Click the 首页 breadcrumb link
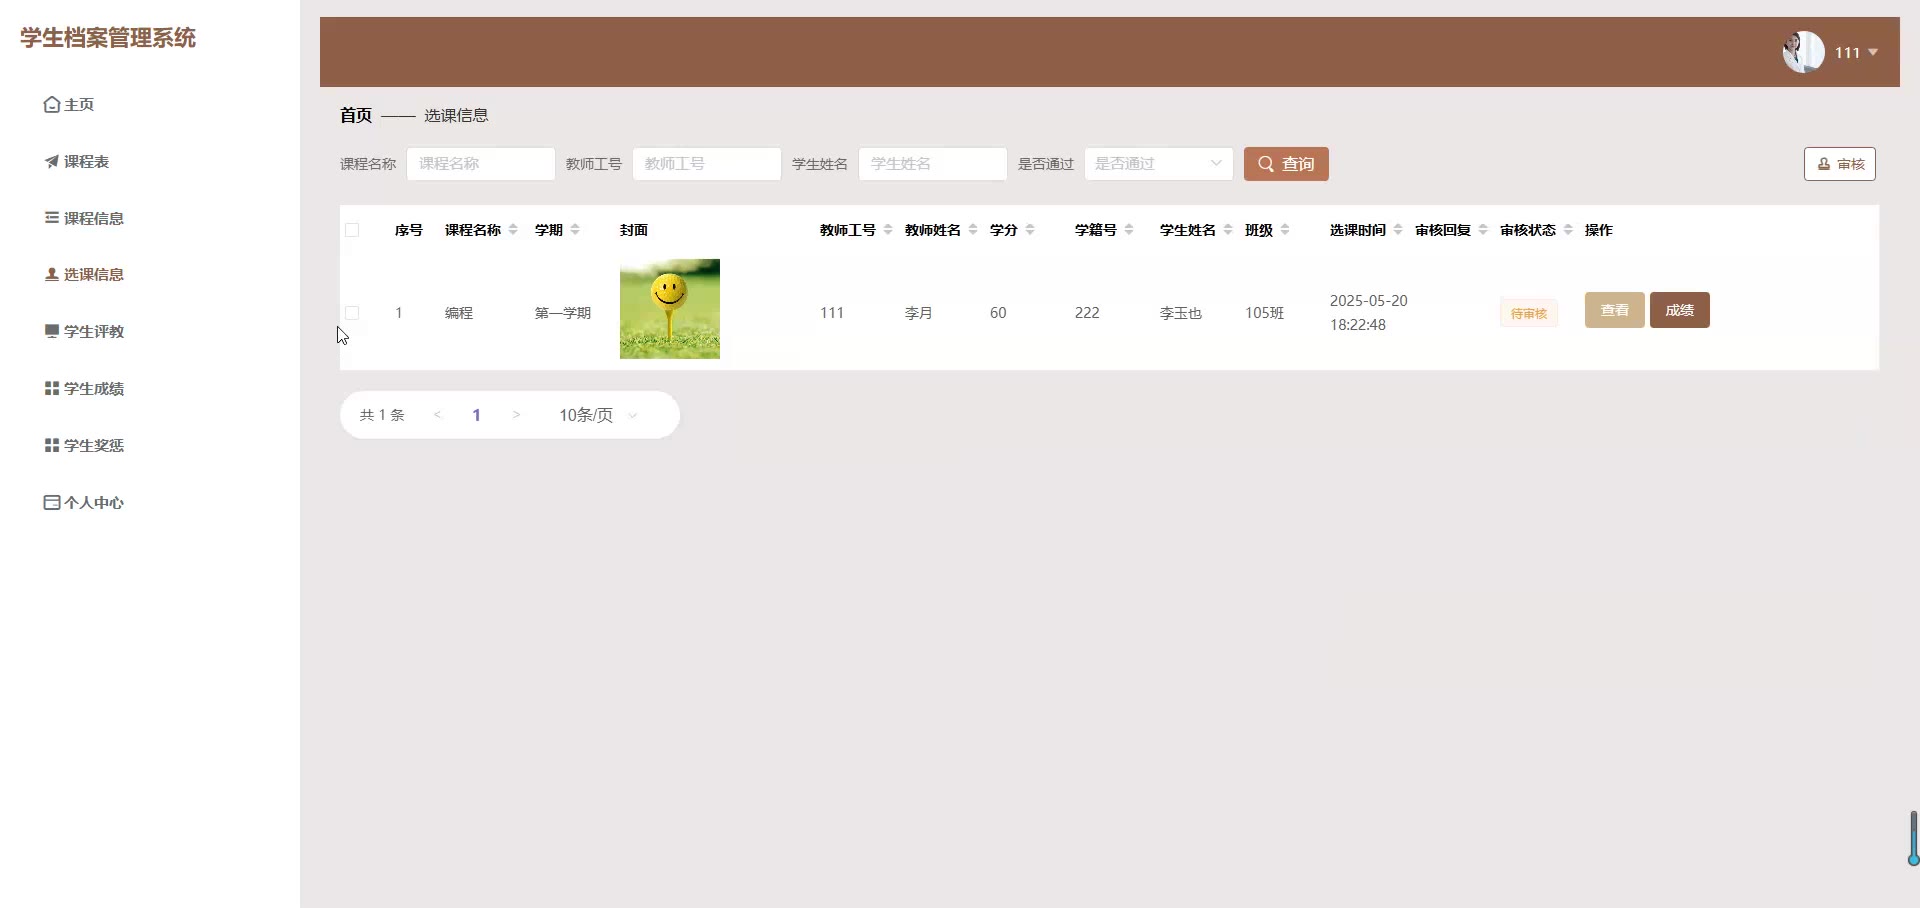 (355, 115)
